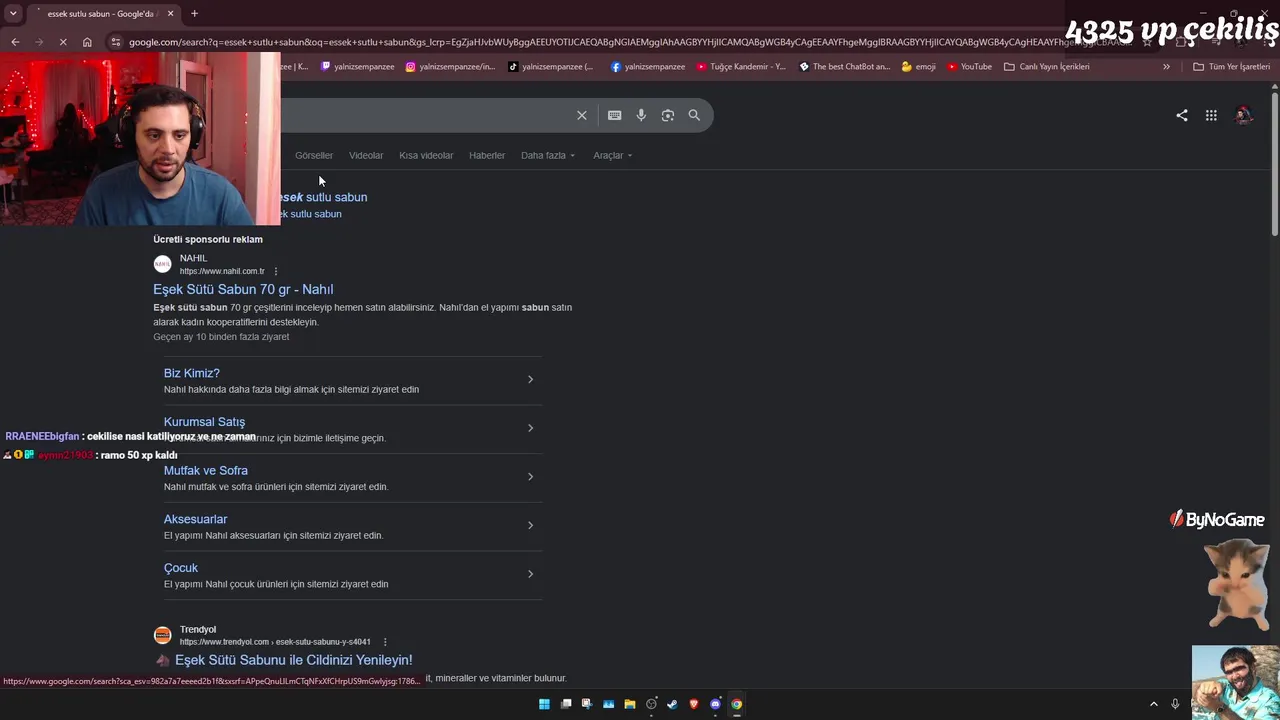This screenshot has height=720, width=1280.
Task: Show hidden system tray icons
Action: click(x=1153, y=704)
